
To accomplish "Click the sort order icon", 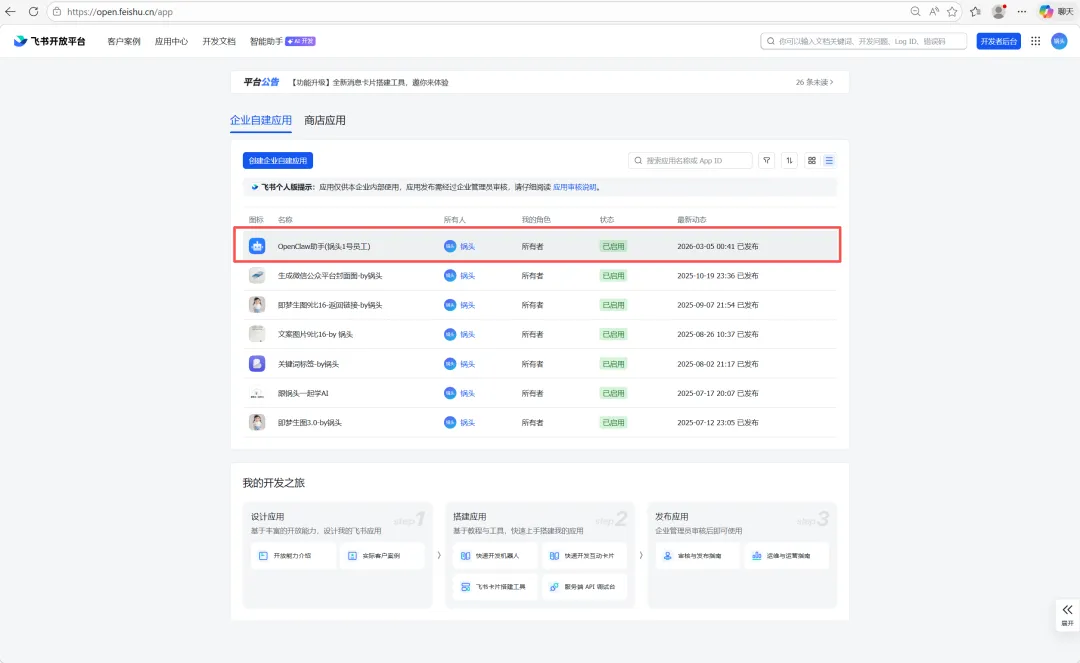I will (789, 160).
